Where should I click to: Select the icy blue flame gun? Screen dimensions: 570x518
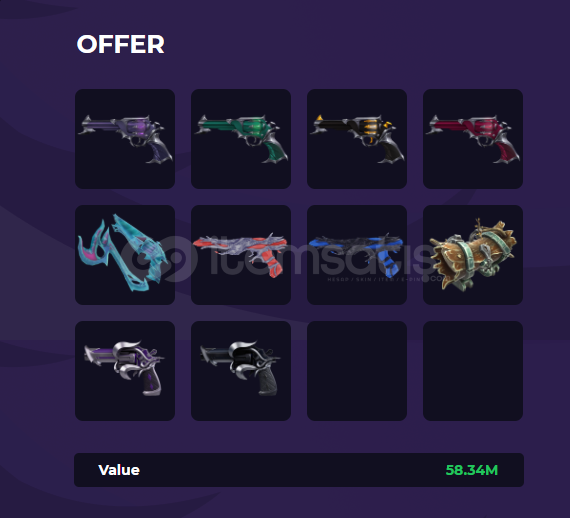(125, 254)
